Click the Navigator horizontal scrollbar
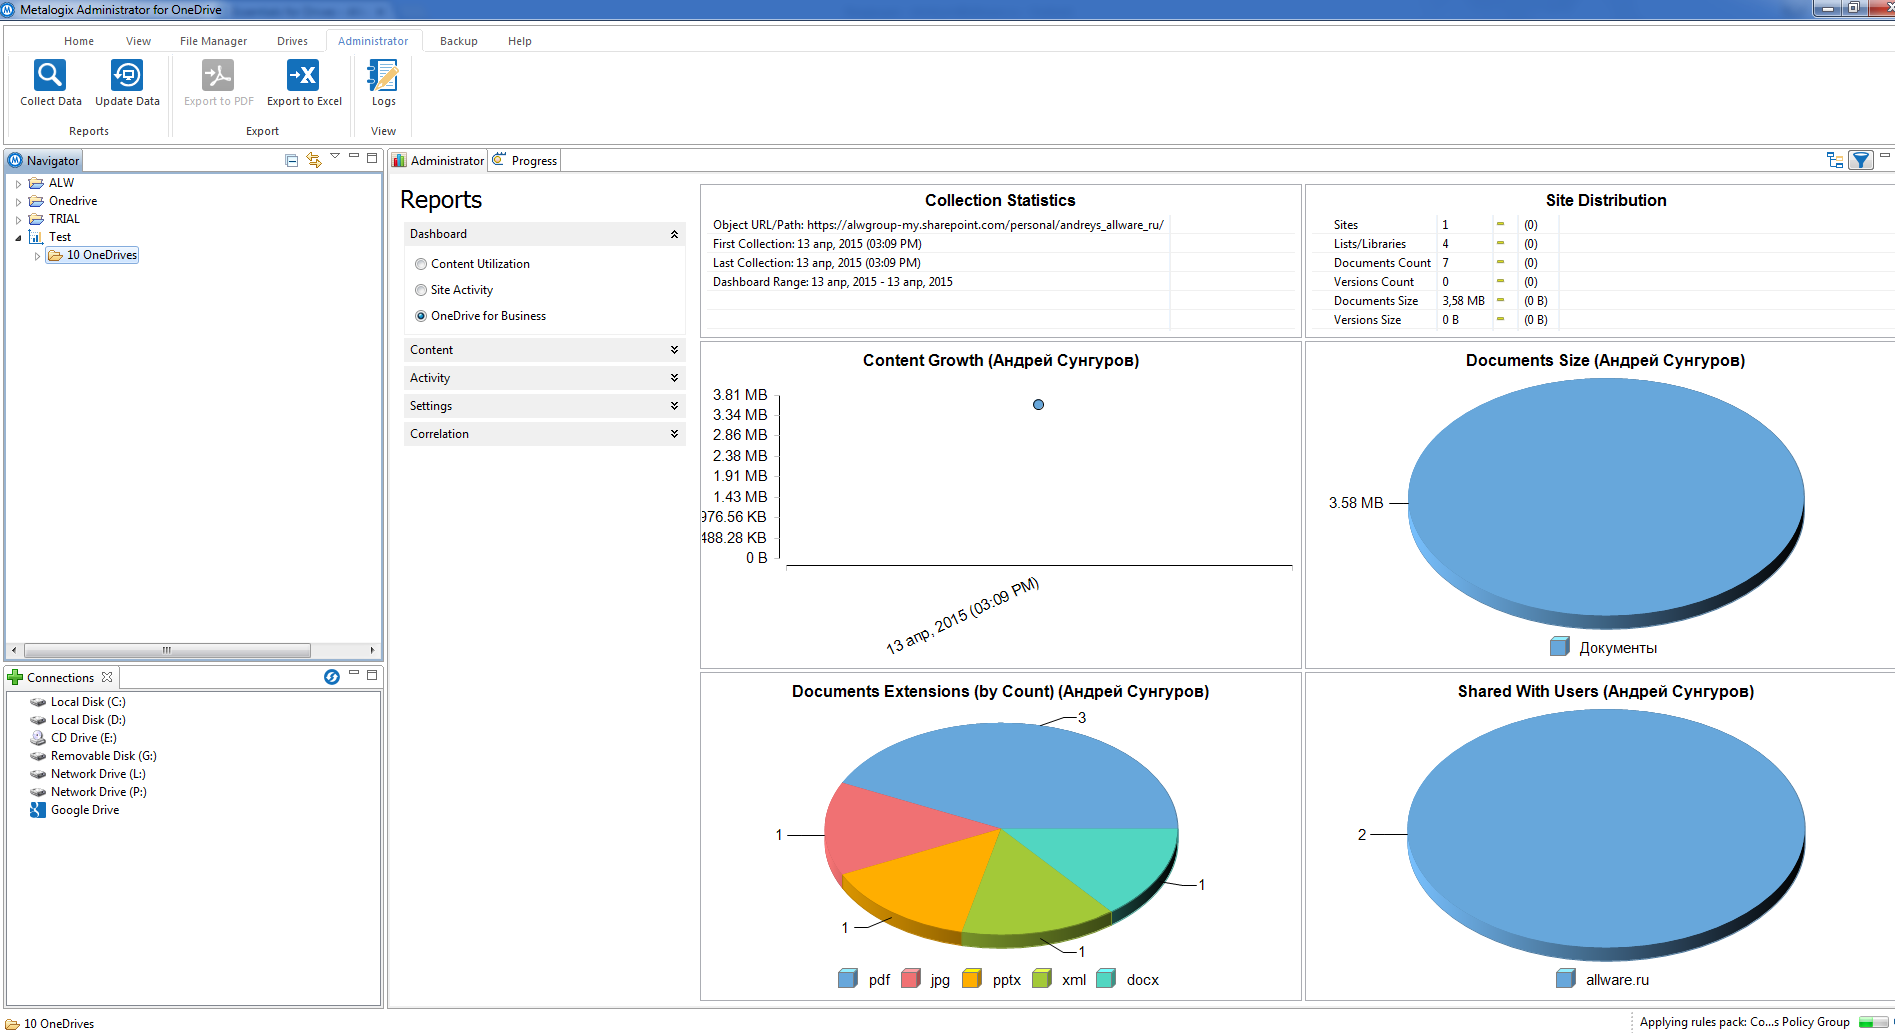Viewport: 1895px width, 1036px height. [x=167, y=650]
